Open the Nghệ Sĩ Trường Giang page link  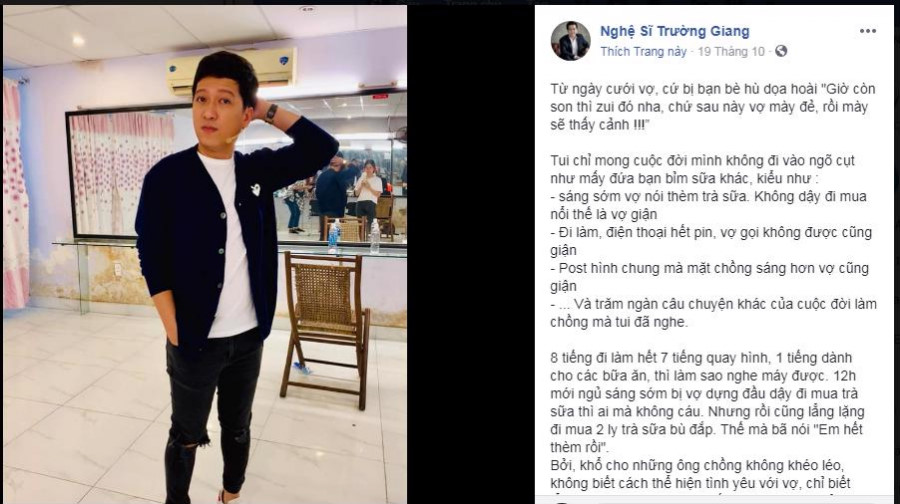(x=674, y=31)
